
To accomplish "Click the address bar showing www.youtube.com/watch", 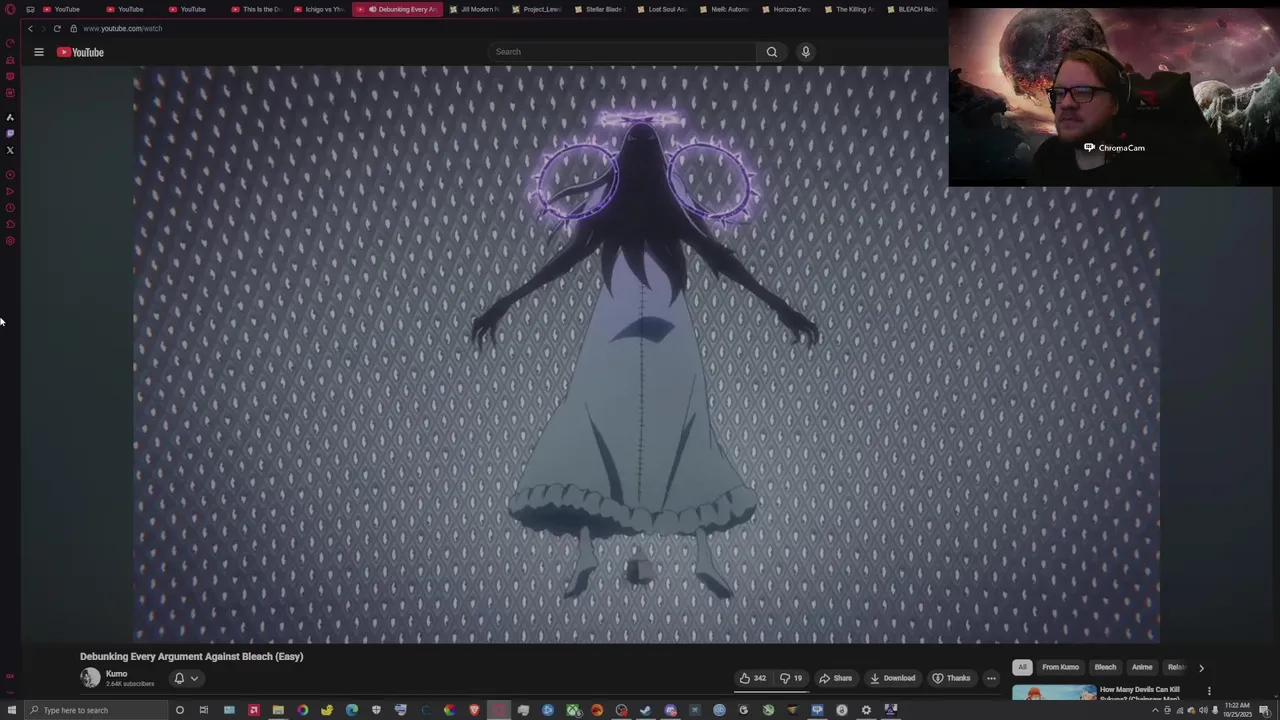I will click(122, 29).
